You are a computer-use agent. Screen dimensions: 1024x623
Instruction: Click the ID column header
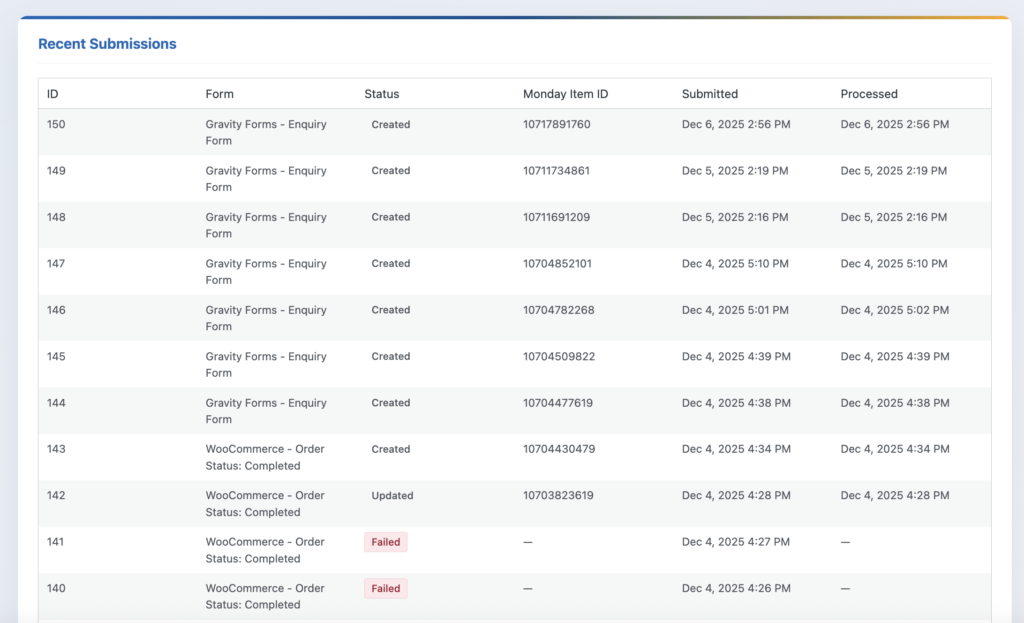(52, 94)
